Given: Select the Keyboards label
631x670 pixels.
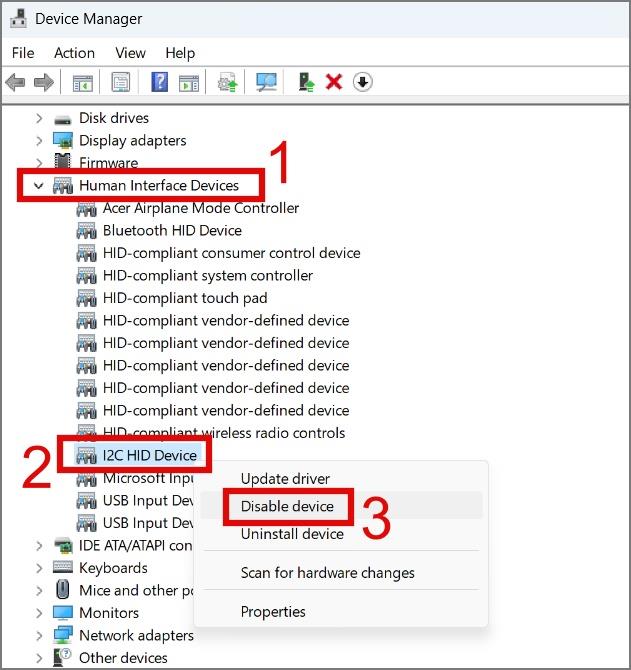Looking at the screenshot, I should [x=113, y=568].
